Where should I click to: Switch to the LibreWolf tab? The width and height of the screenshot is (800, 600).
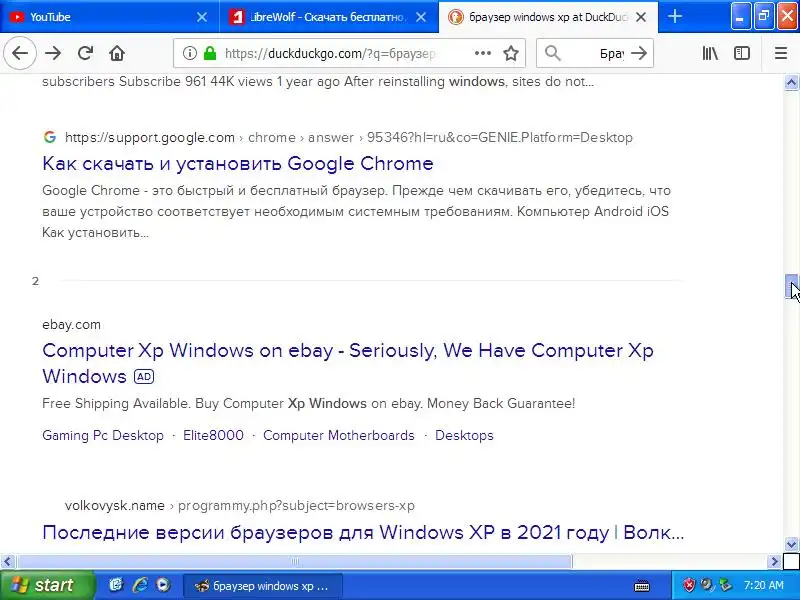click(329, 17)
